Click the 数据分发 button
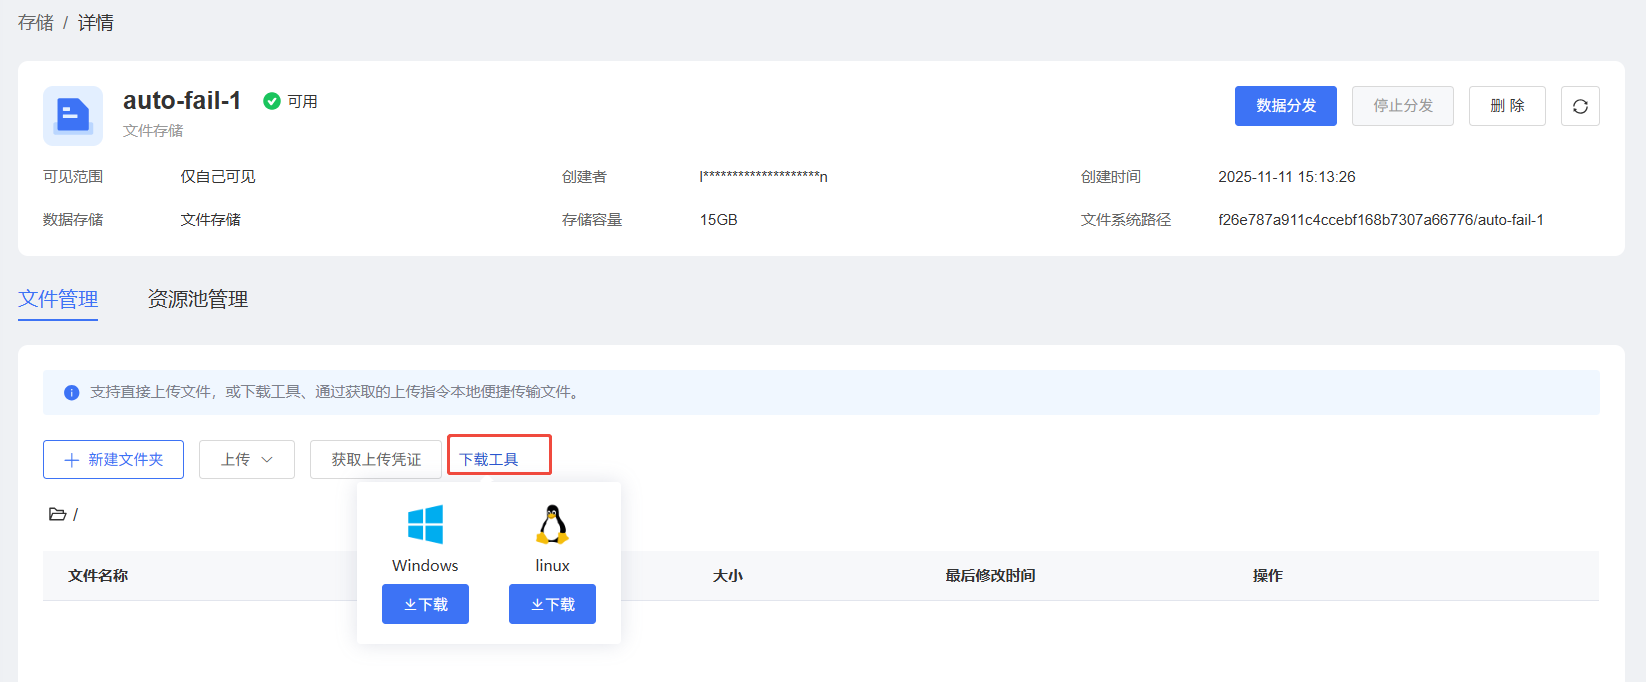Screen dimensions: 1646x682 [1285, 106]
